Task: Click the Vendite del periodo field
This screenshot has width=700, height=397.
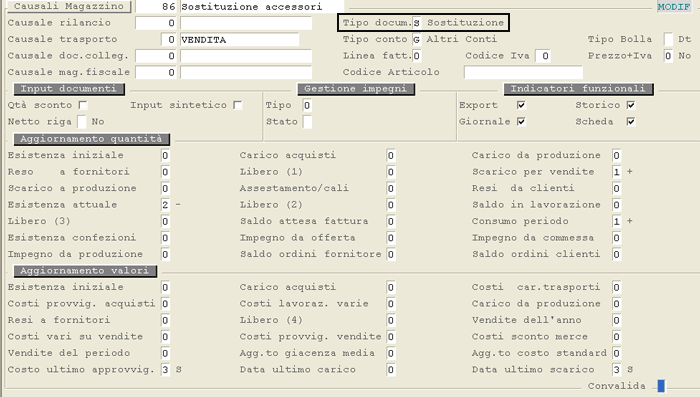Action: pos(165,353)
